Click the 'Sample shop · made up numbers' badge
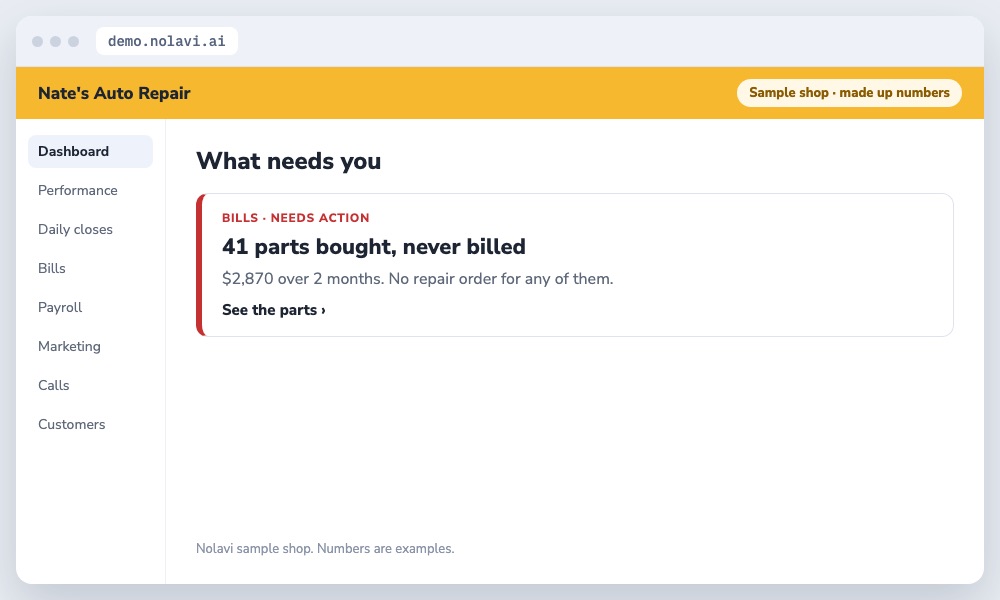 tap(849, 92)
